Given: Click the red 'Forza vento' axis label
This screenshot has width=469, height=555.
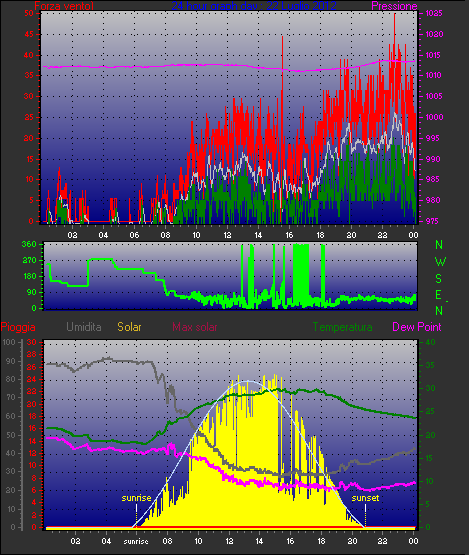Looking at the screenshot, I should (64, 6).
